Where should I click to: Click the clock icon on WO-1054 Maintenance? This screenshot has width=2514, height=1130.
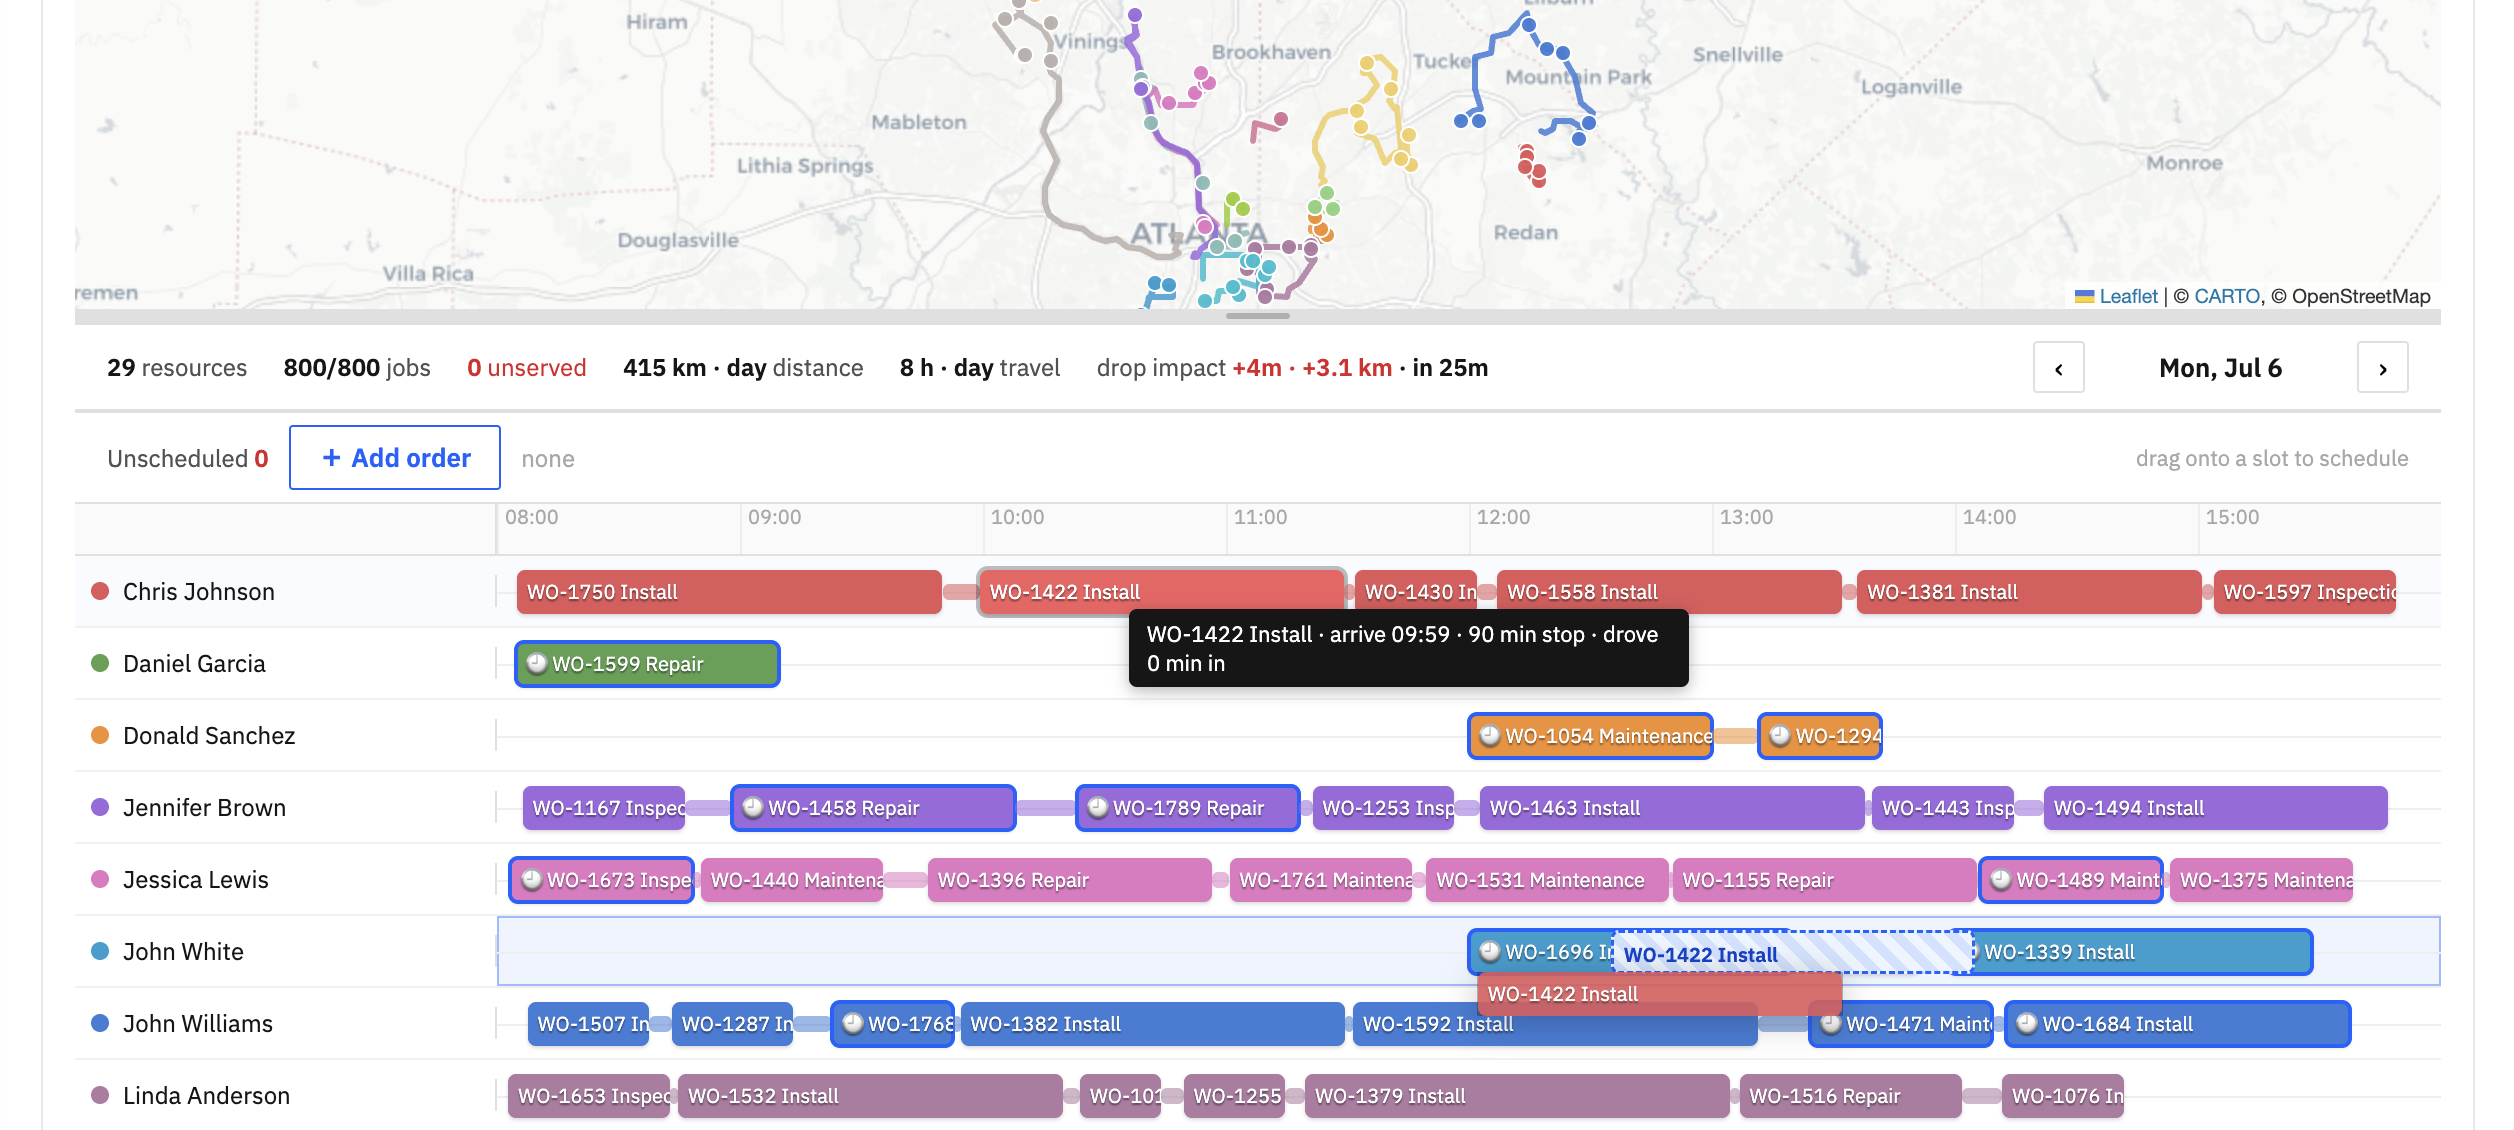pyautogui.click(x=1490, y=736)
